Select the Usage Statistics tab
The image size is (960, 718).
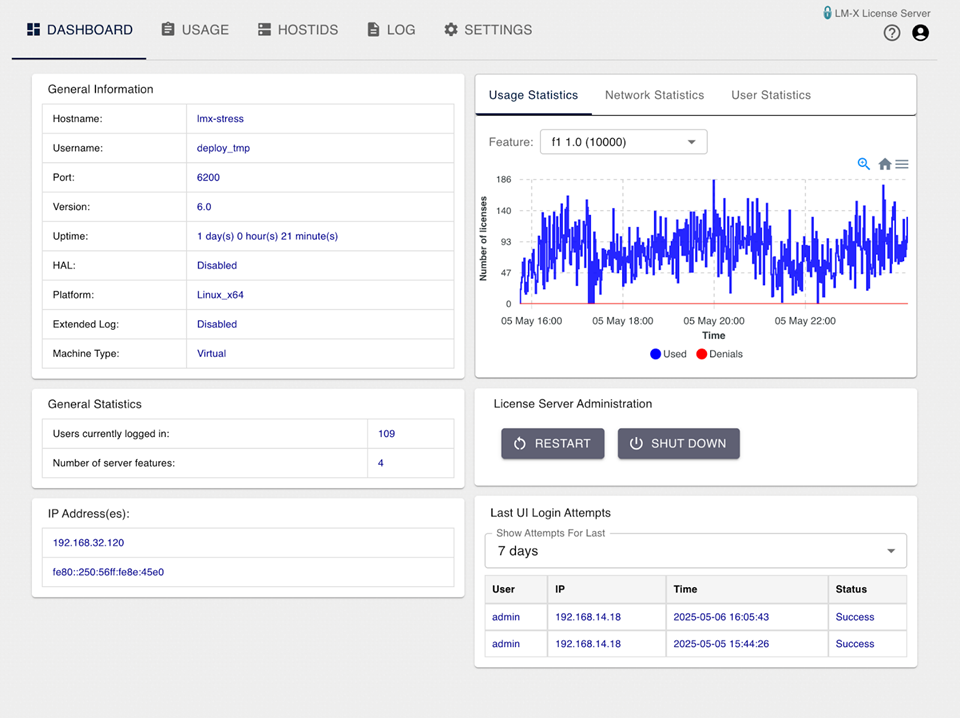pos(533,95)
